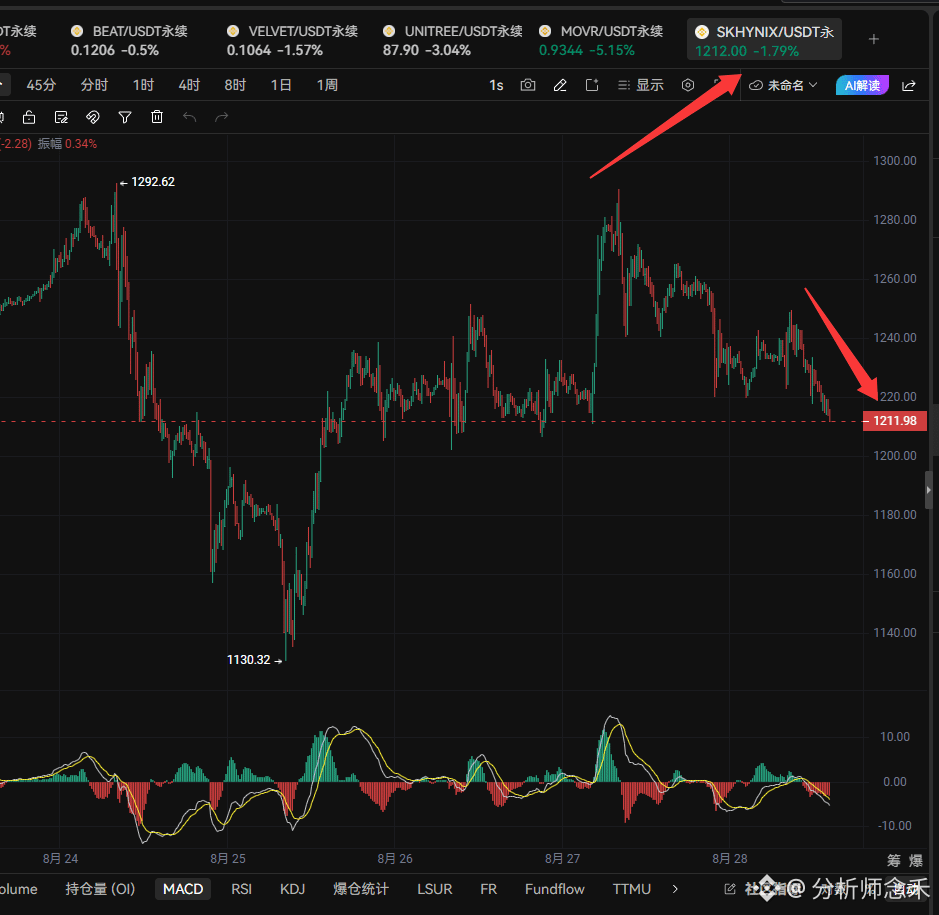Show more indicators with right chevron
The height and width of the screenshot is (915, 939).
pyautogui.click(x=675, y=889)
